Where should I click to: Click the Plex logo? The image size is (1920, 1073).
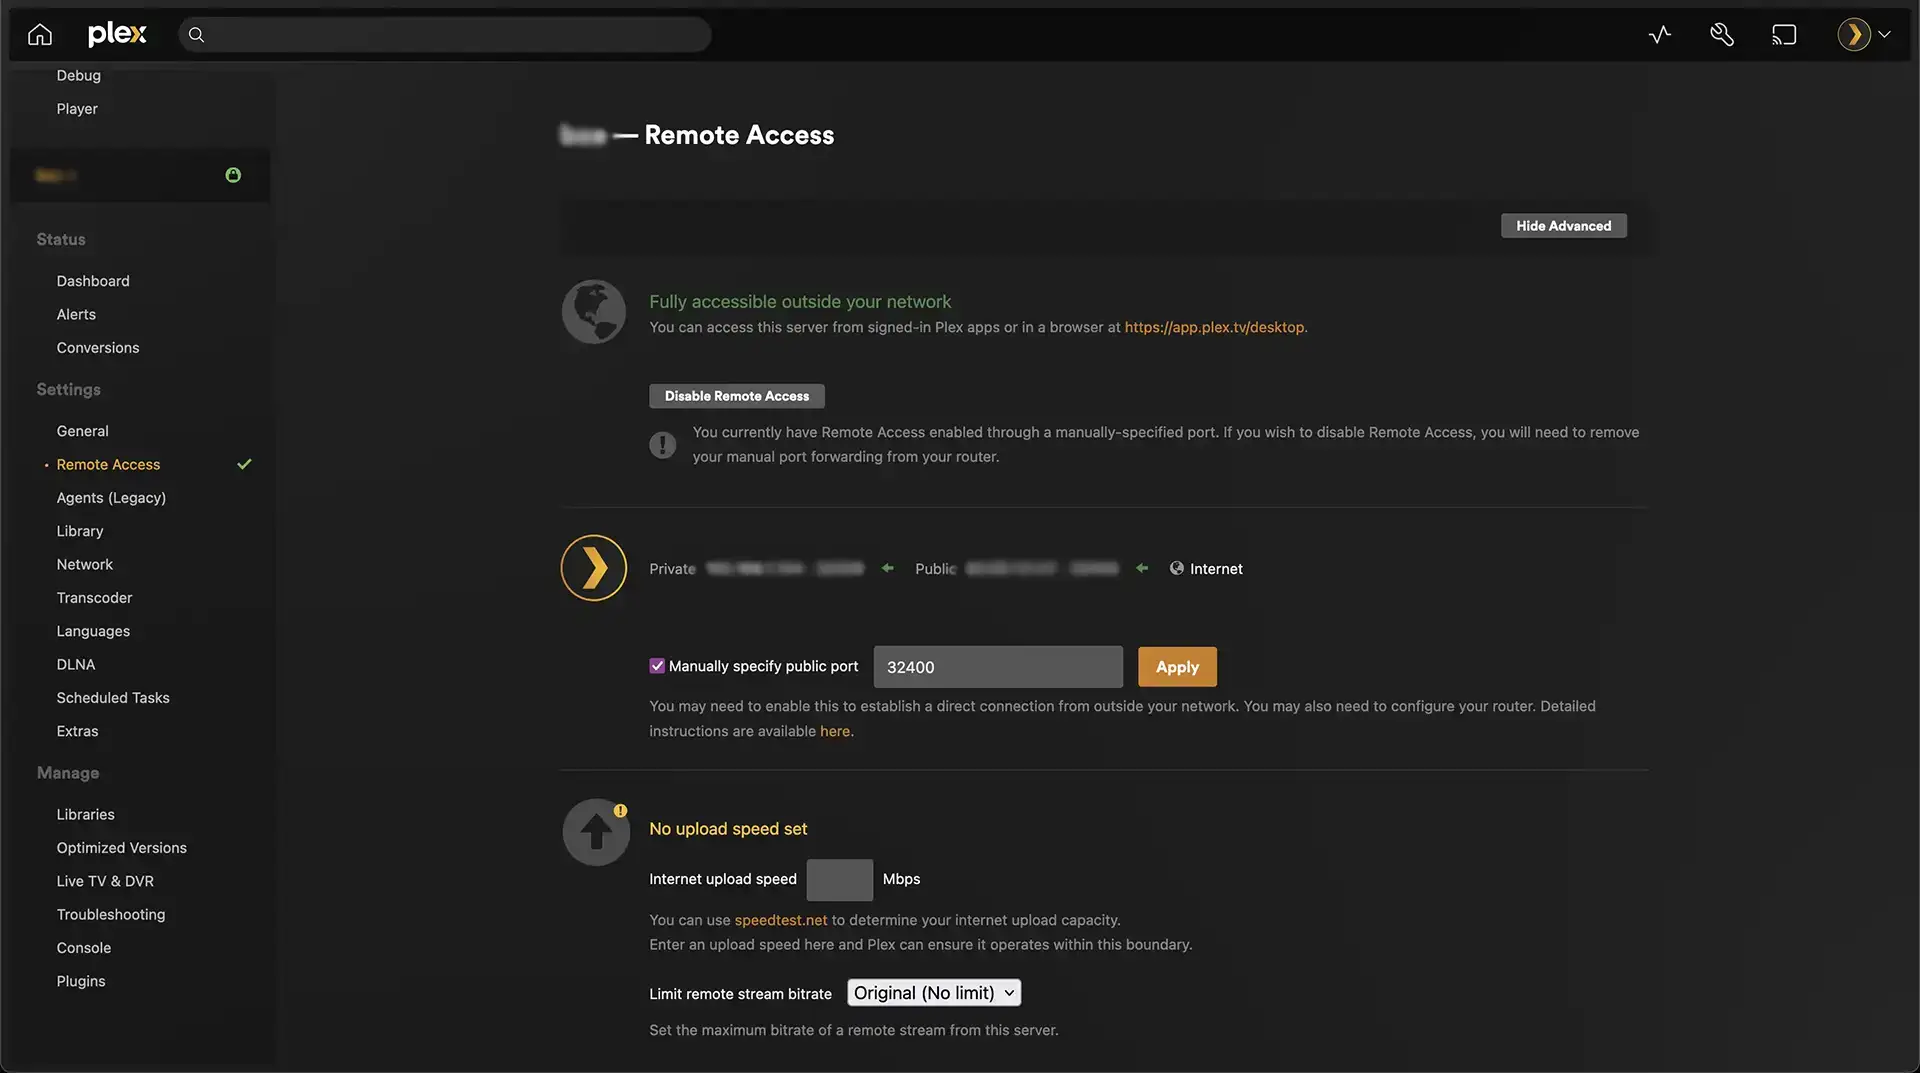117,33
